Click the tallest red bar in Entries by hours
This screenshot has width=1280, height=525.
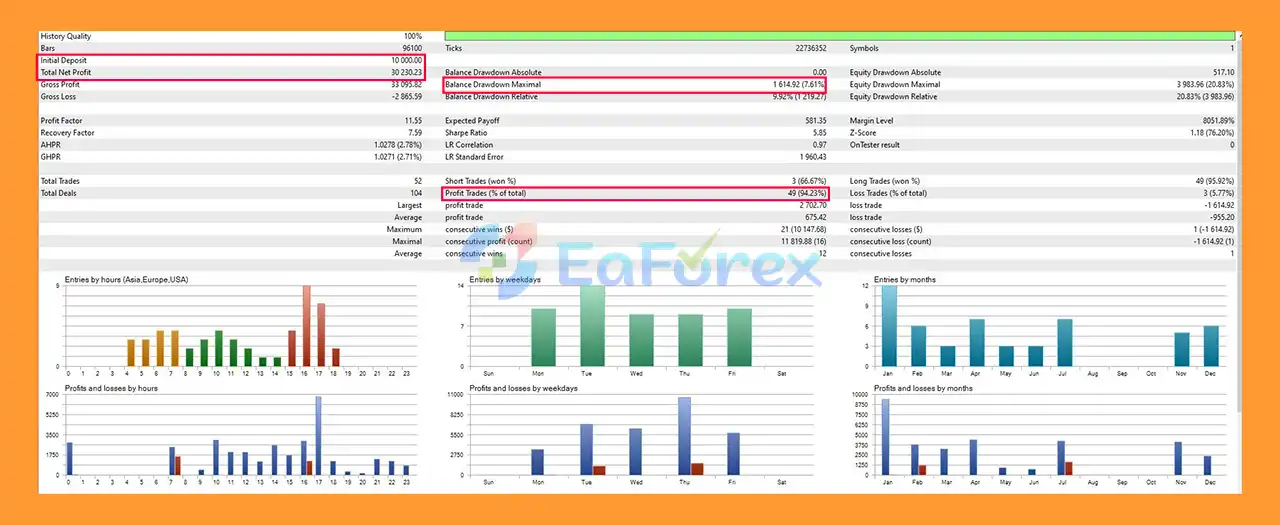pyautogui.click(x=306, y=326)
